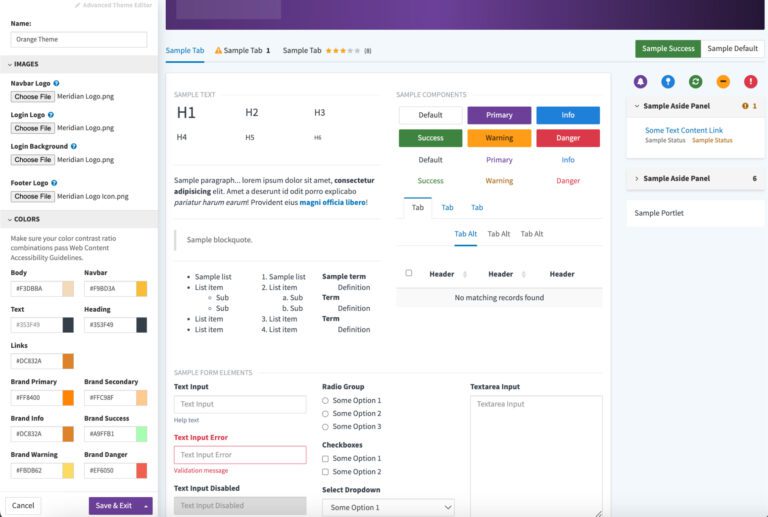
Task: Open the Select Dropdown showing Some Option 1
Action: click(x=388, y=507)
